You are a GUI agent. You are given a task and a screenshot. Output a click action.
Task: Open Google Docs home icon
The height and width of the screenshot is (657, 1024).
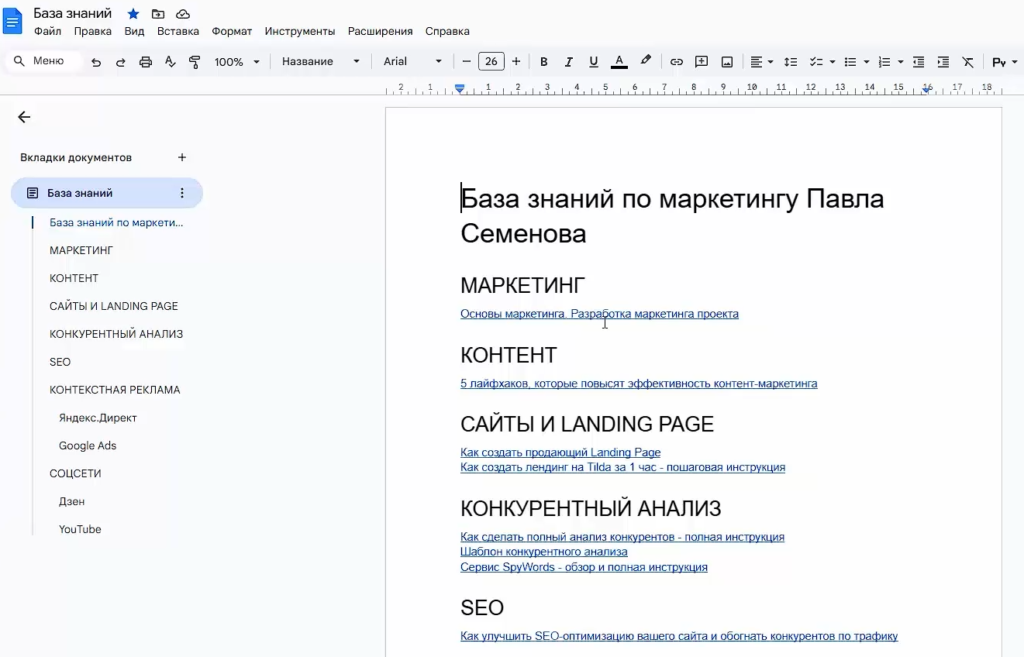(12, 22)
